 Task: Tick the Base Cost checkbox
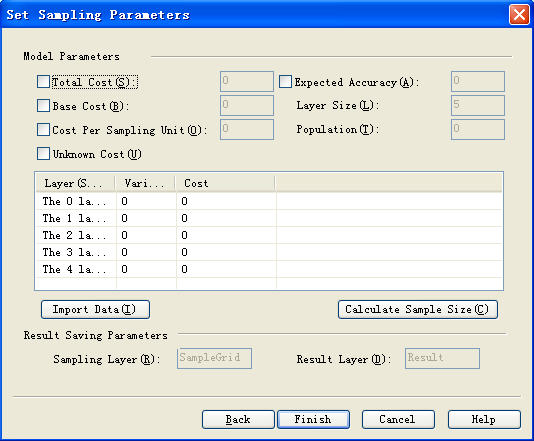pyautogui.click(x=43, y=106)
